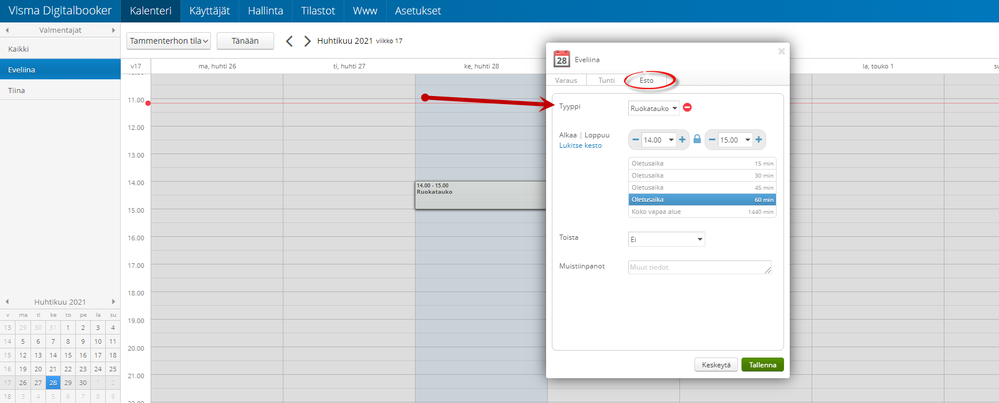The image size is (999, 403).
Task: Click the ti, huhti 27 column header
Action: 349,66
